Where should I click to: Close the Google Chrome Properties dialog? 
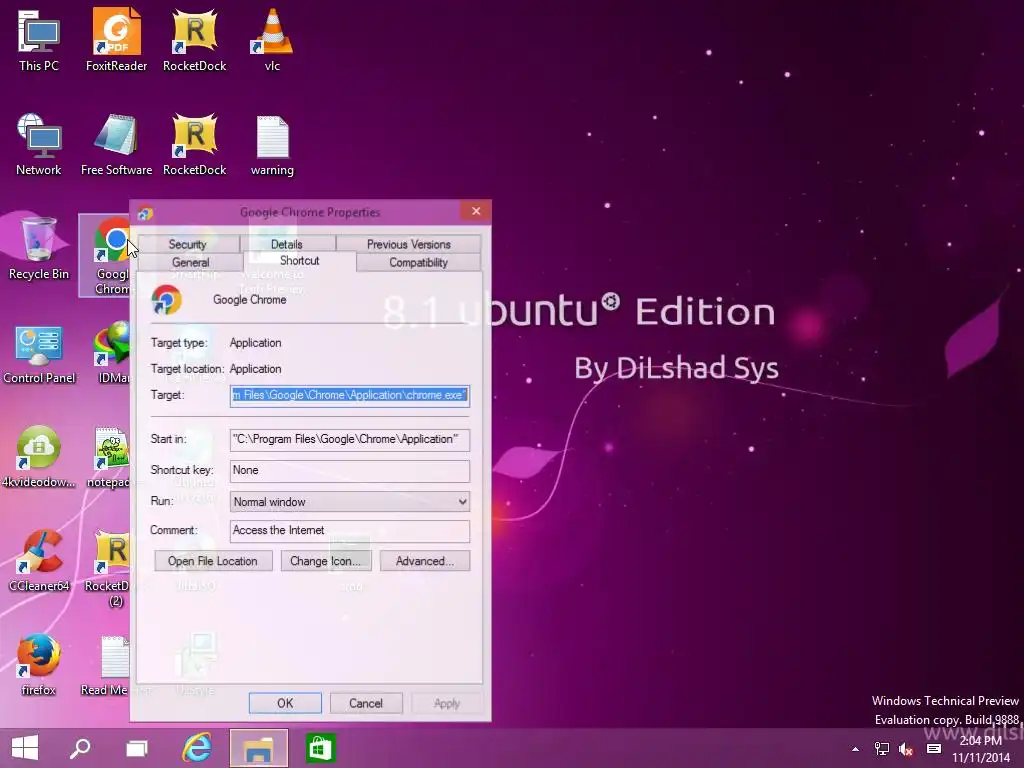click(x=476, y=211)
